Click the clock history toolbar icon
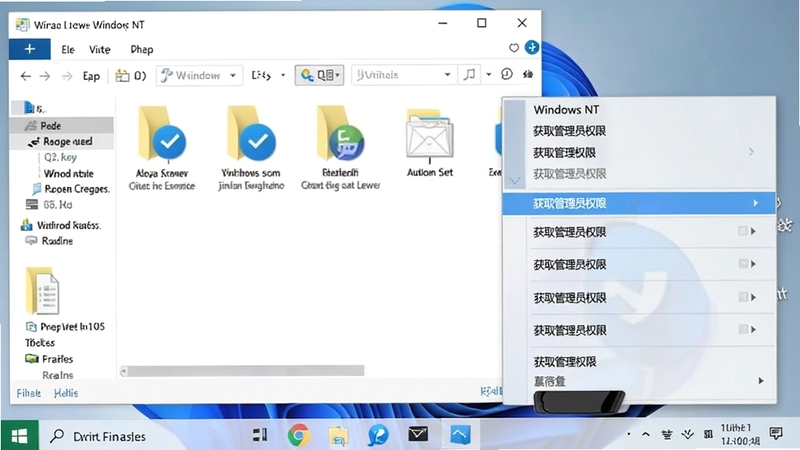This screenshot has height=450, width=800. point(507,74)
